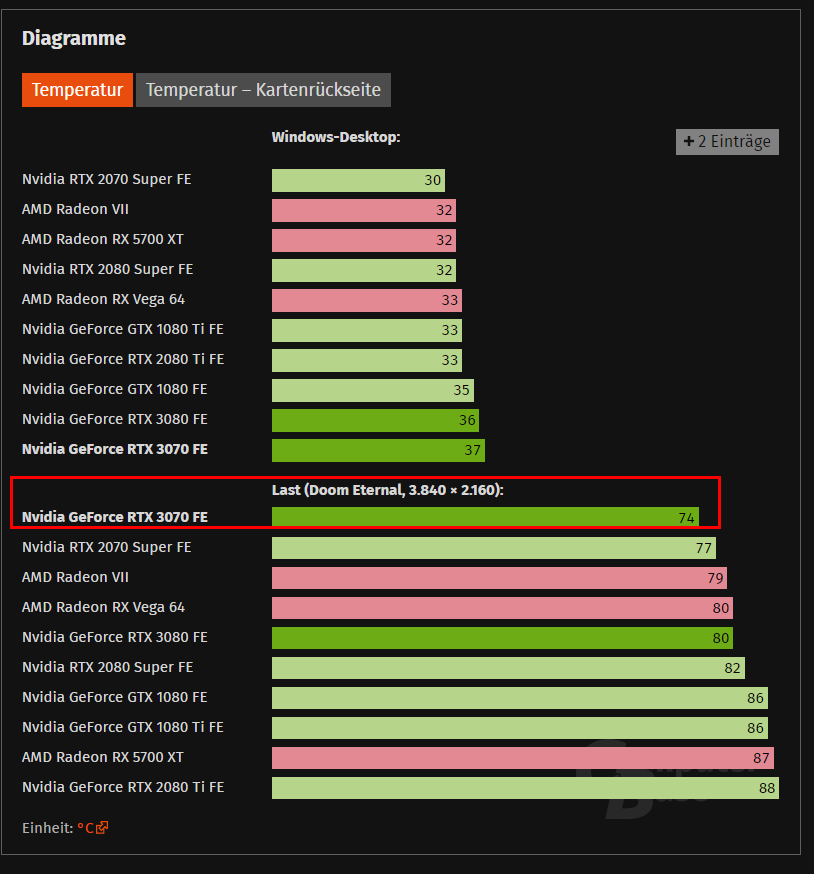Click the 32 bar of RTX 2080 Super FE
814x874 pixels.
click(364, 271)
